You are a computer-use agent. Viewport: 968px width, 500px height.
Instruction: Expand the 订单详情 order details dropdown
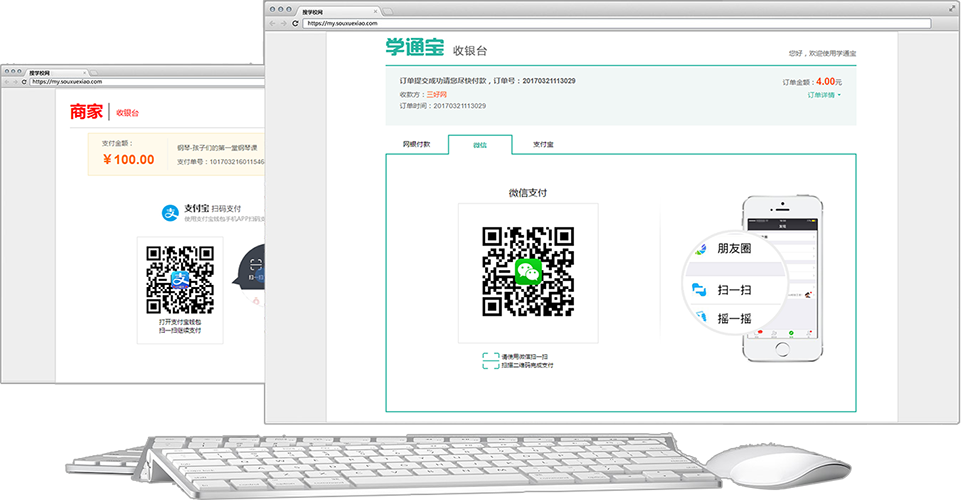(824, 95)
